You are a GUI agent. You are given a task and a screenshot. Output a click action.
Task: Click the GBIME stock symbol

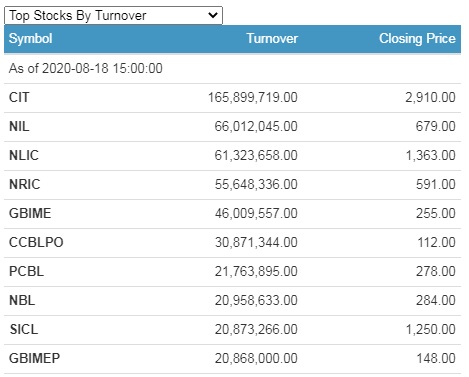coord(30,213)
